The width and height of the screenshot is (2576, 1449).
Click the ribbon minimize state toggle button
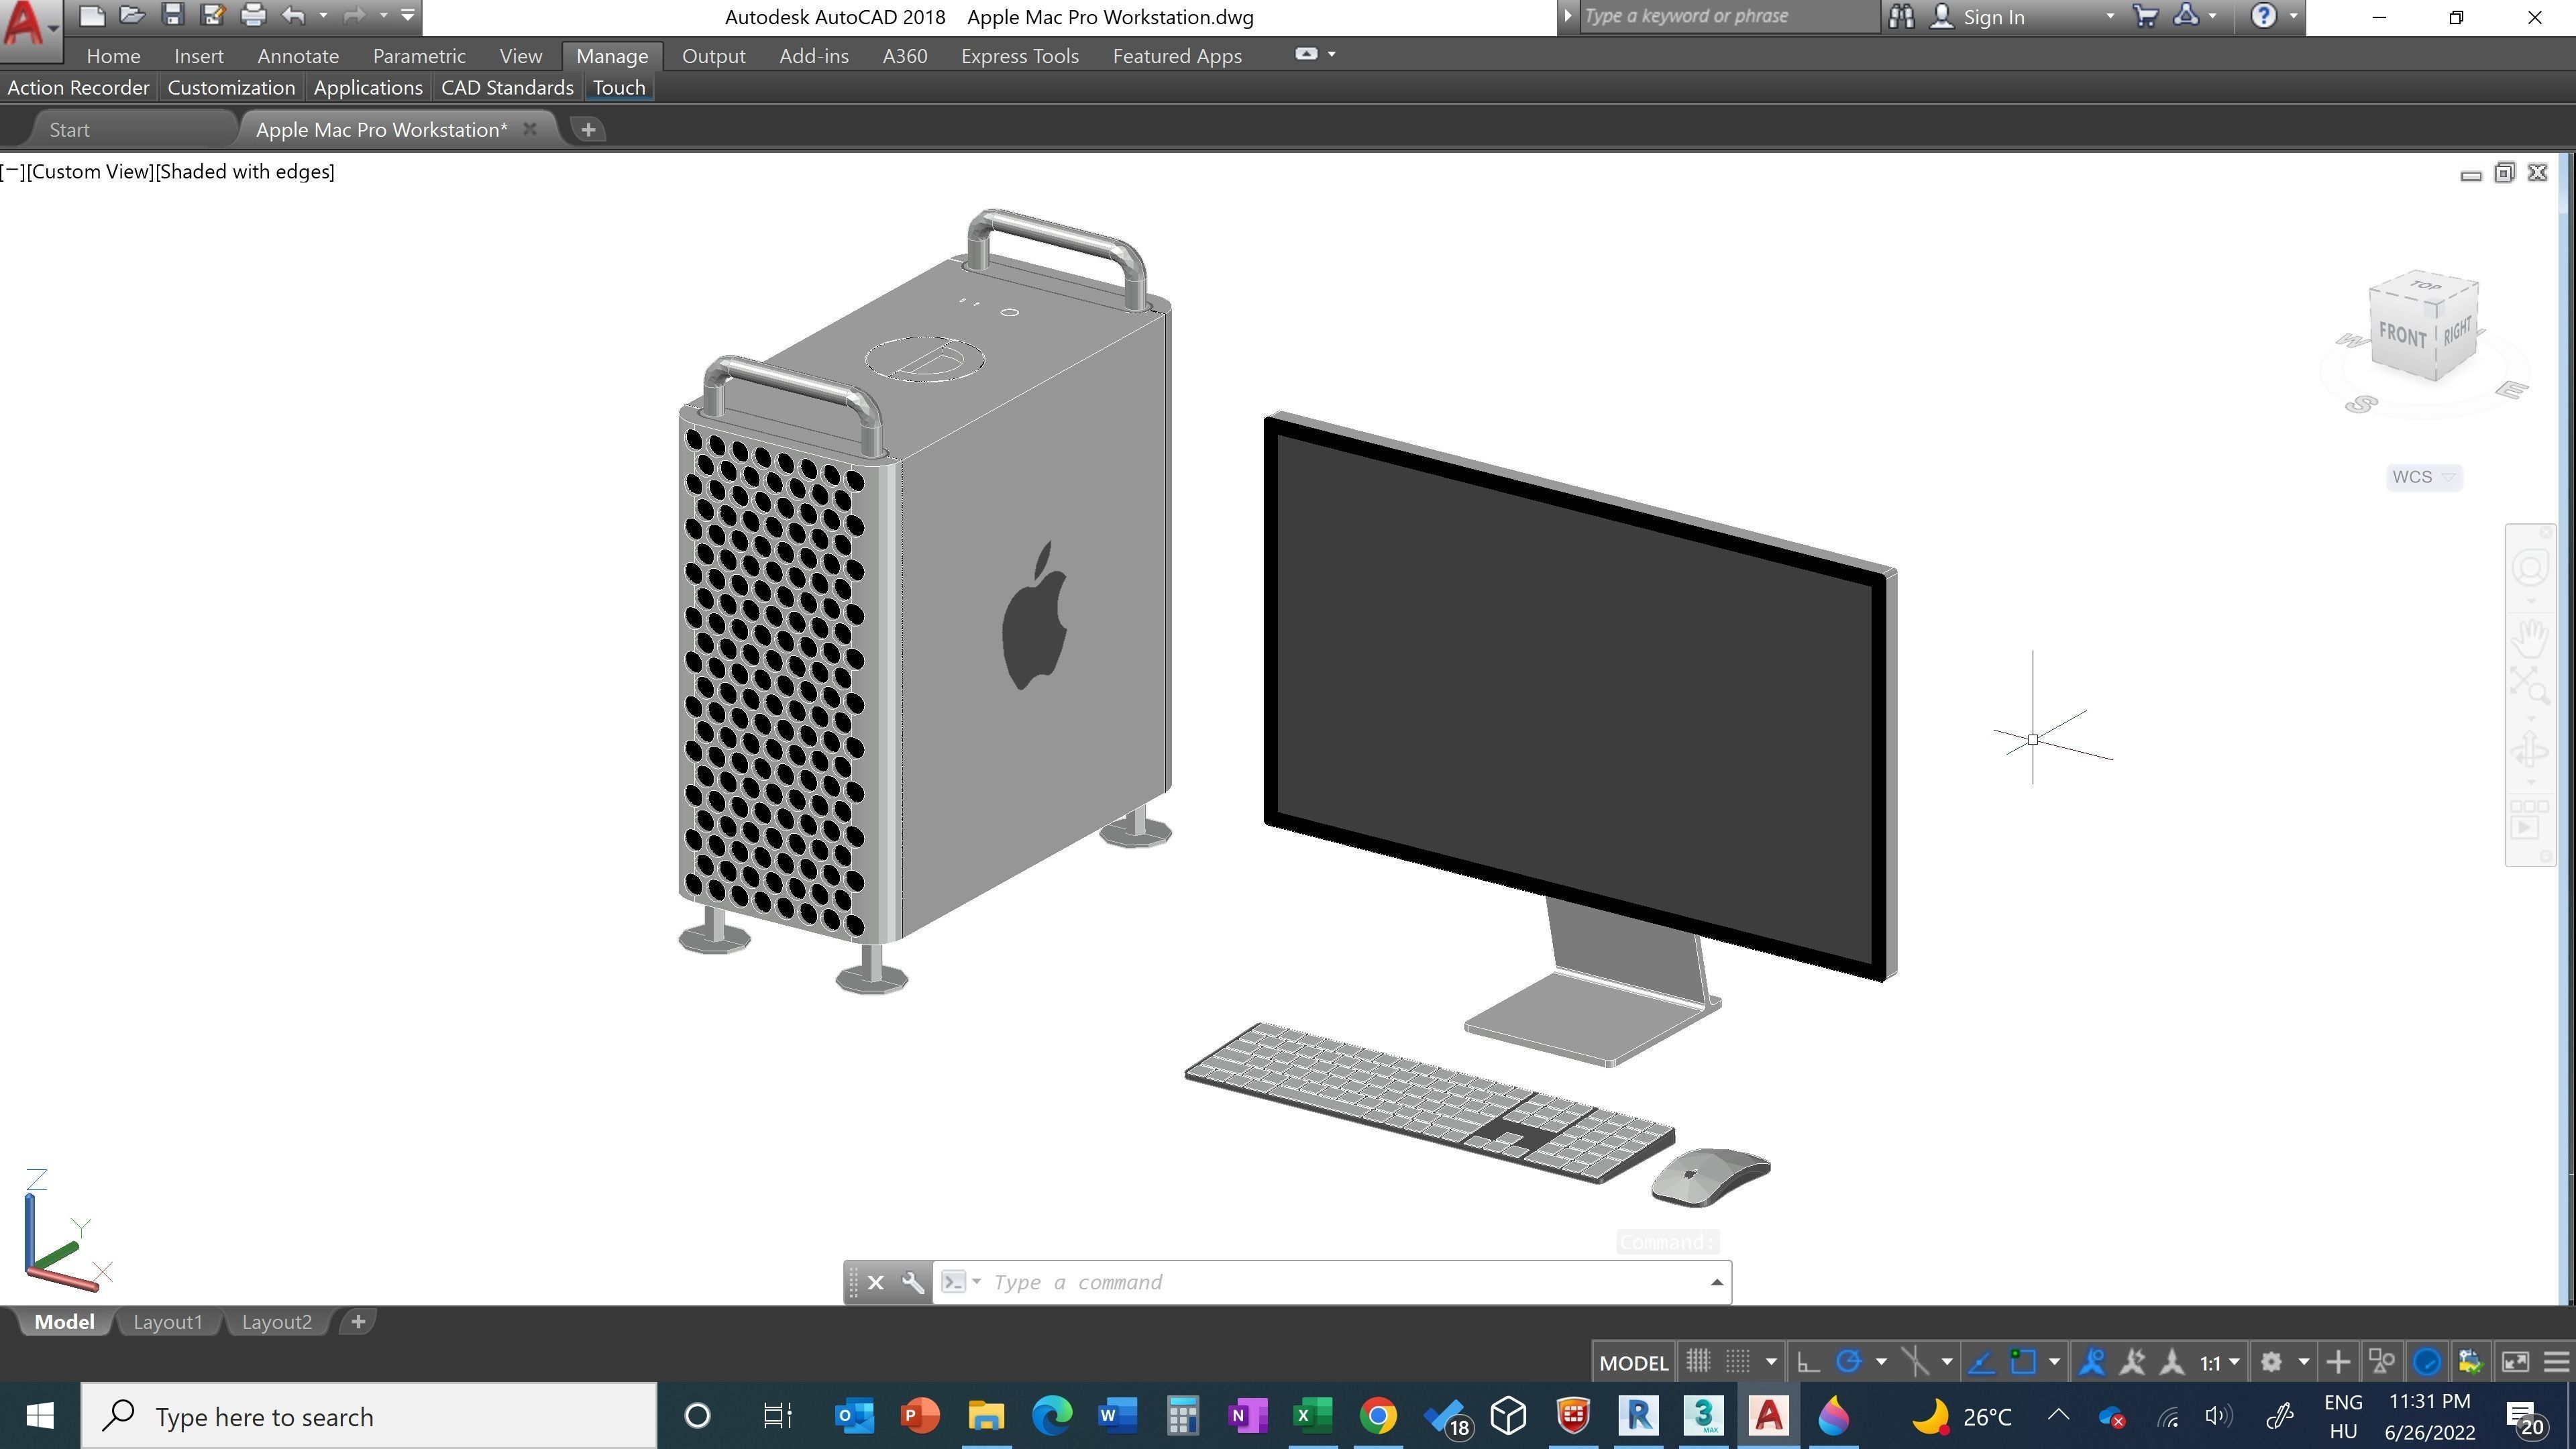pos(1306,54)
